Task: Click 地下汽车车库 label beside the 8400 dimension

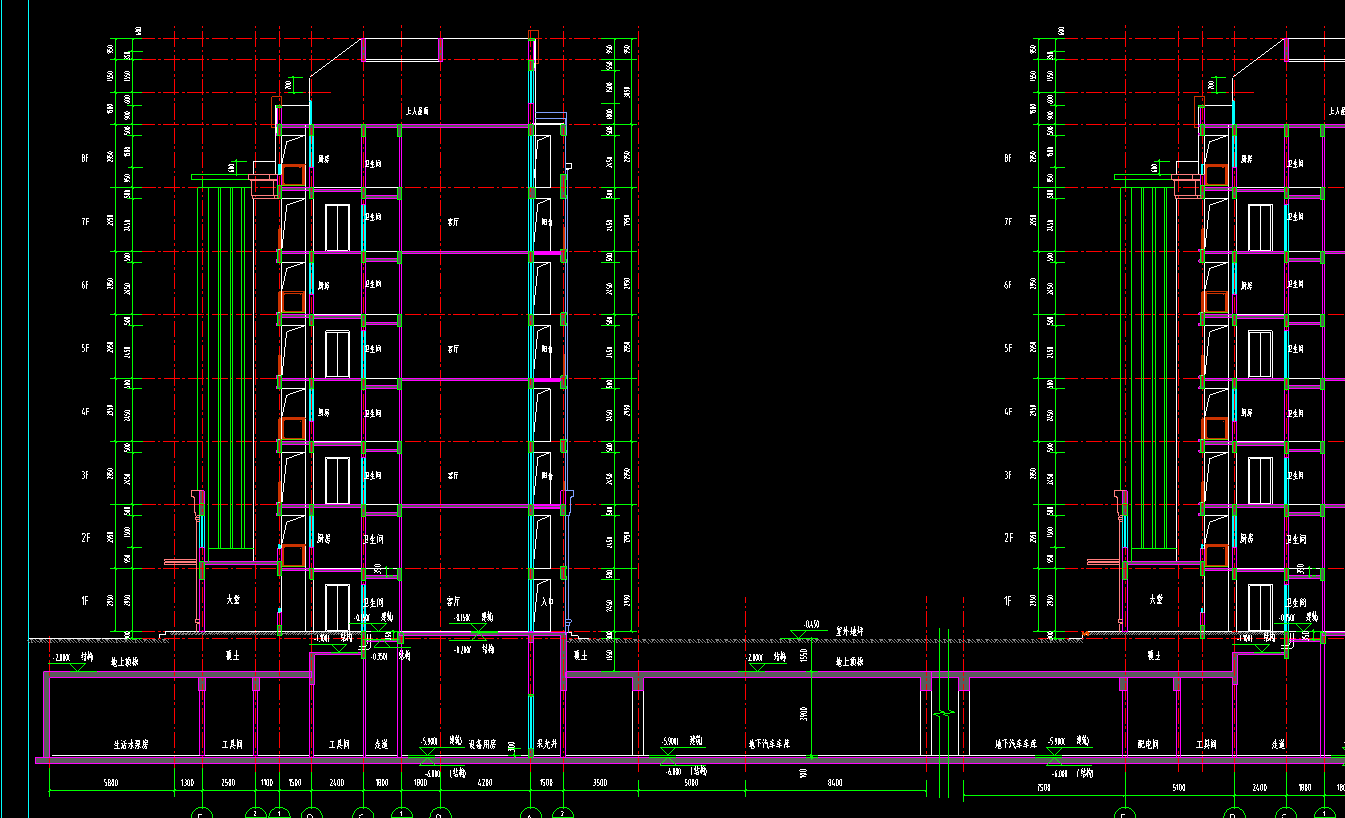Action: [x=770, y=744]
